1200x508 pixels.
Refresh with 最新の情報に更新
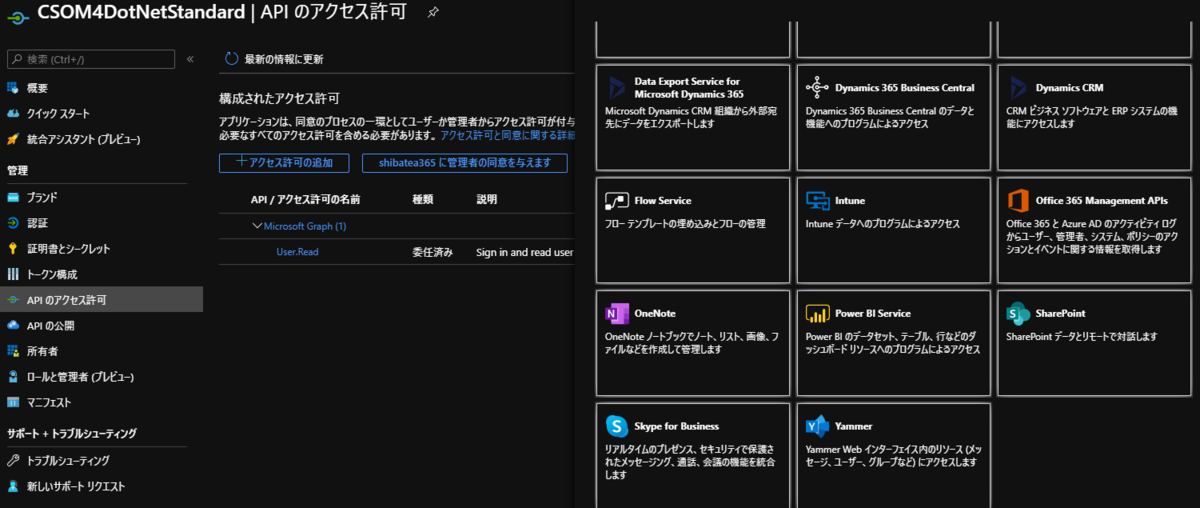point(274,59)
